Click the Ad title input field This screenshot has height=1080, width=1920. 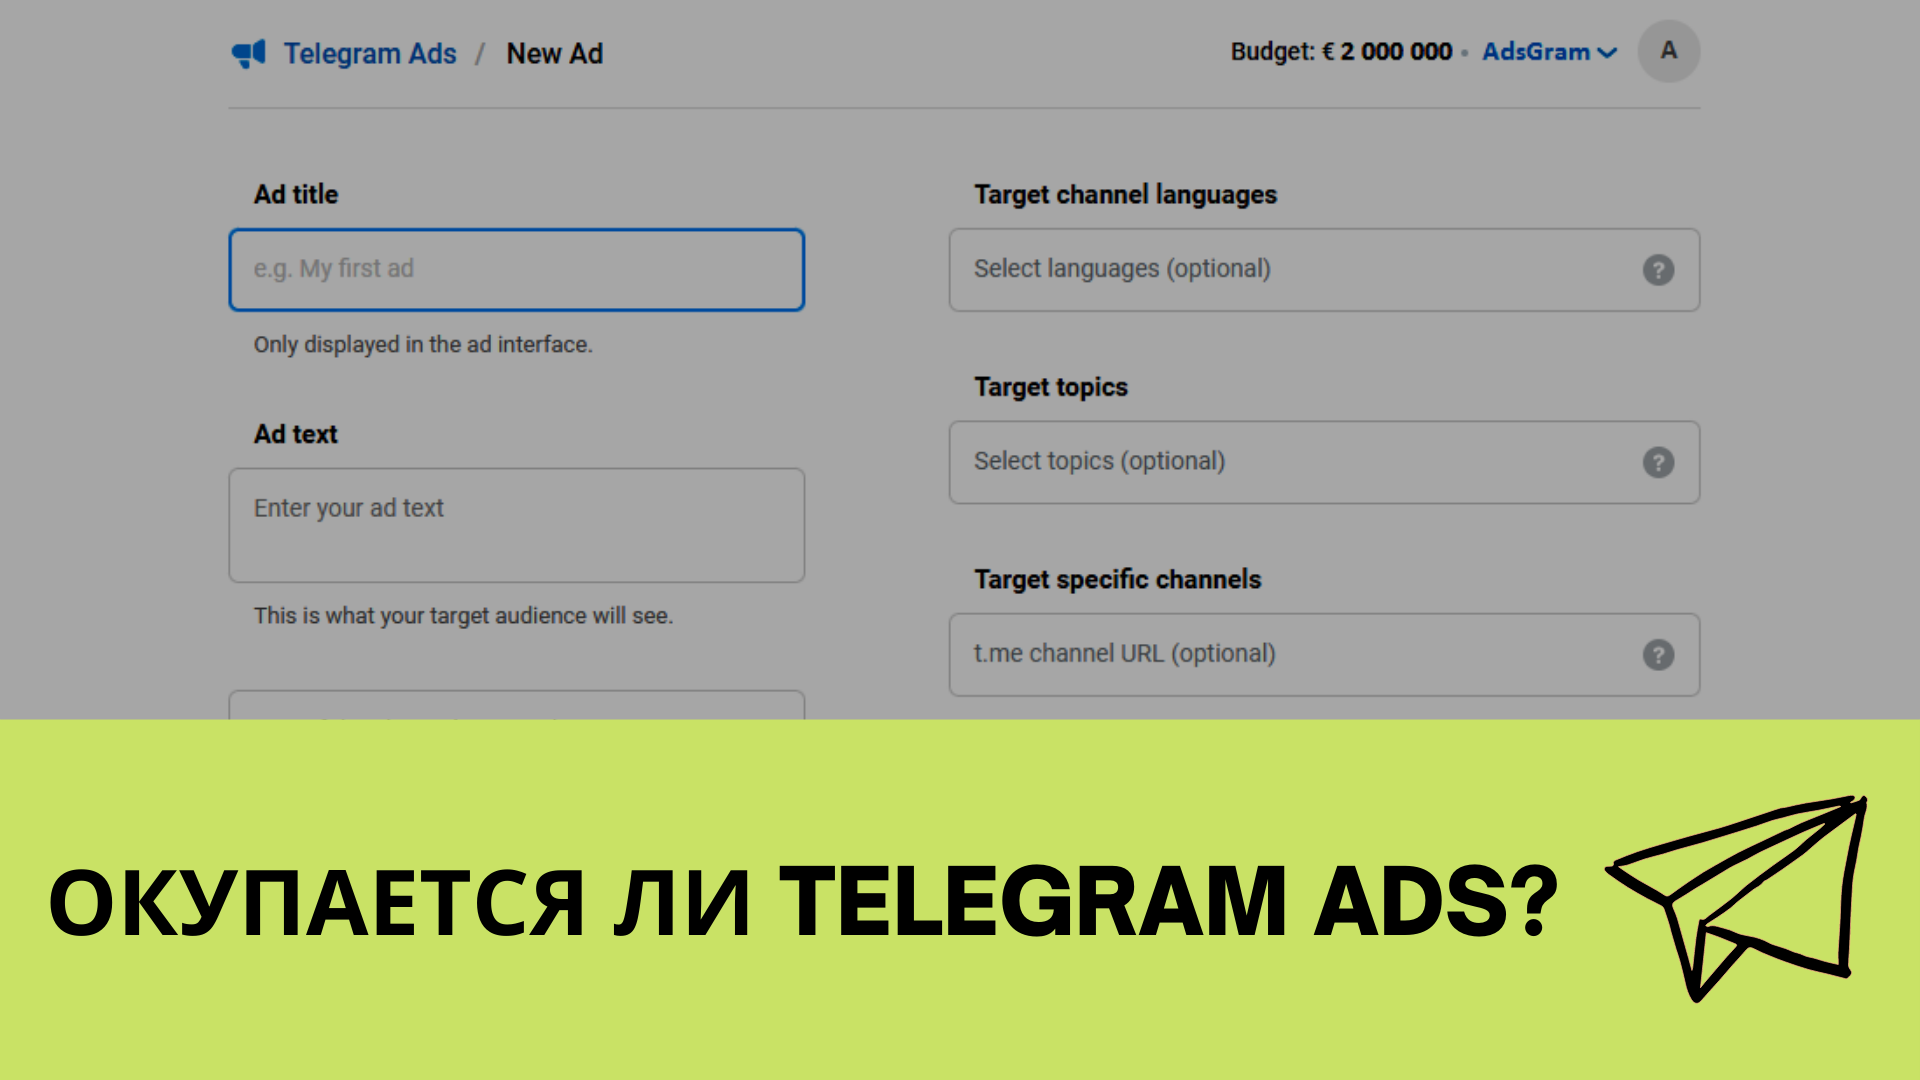point(516,269)
